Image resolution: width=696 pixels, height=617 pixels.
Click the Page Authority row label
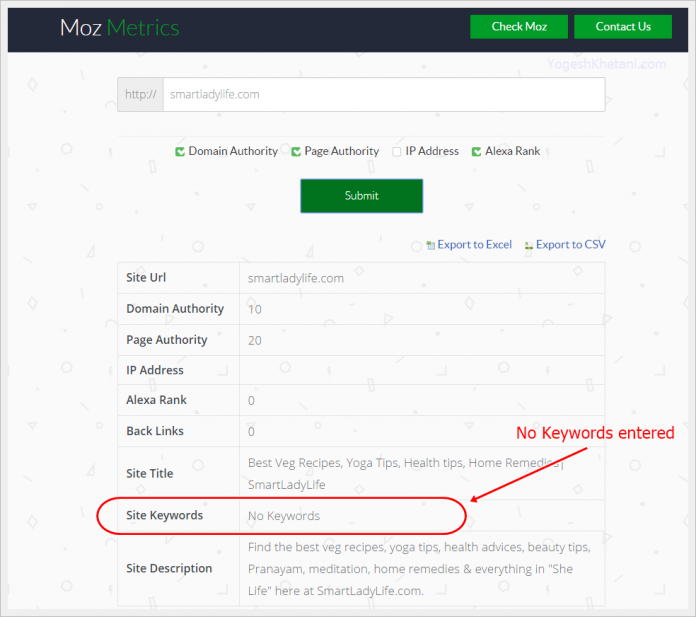click(x=167, y=340)
